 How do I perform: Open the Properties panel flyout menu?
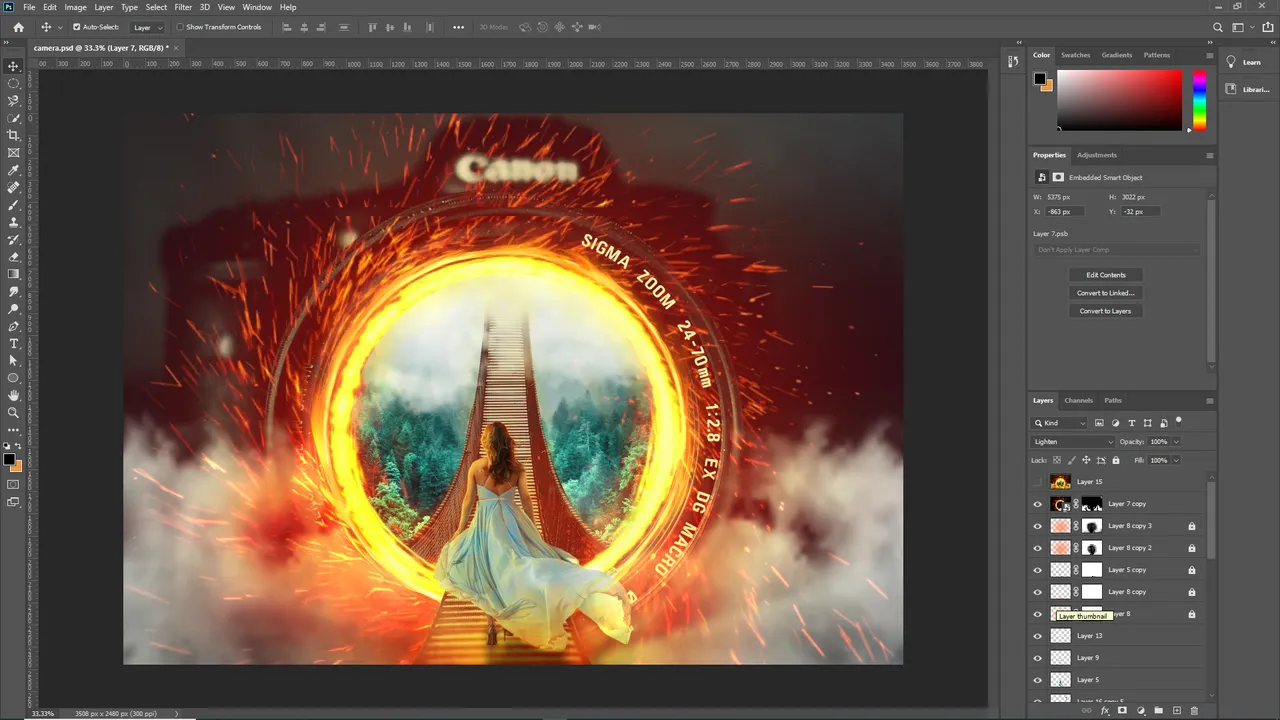(1210, 155)
